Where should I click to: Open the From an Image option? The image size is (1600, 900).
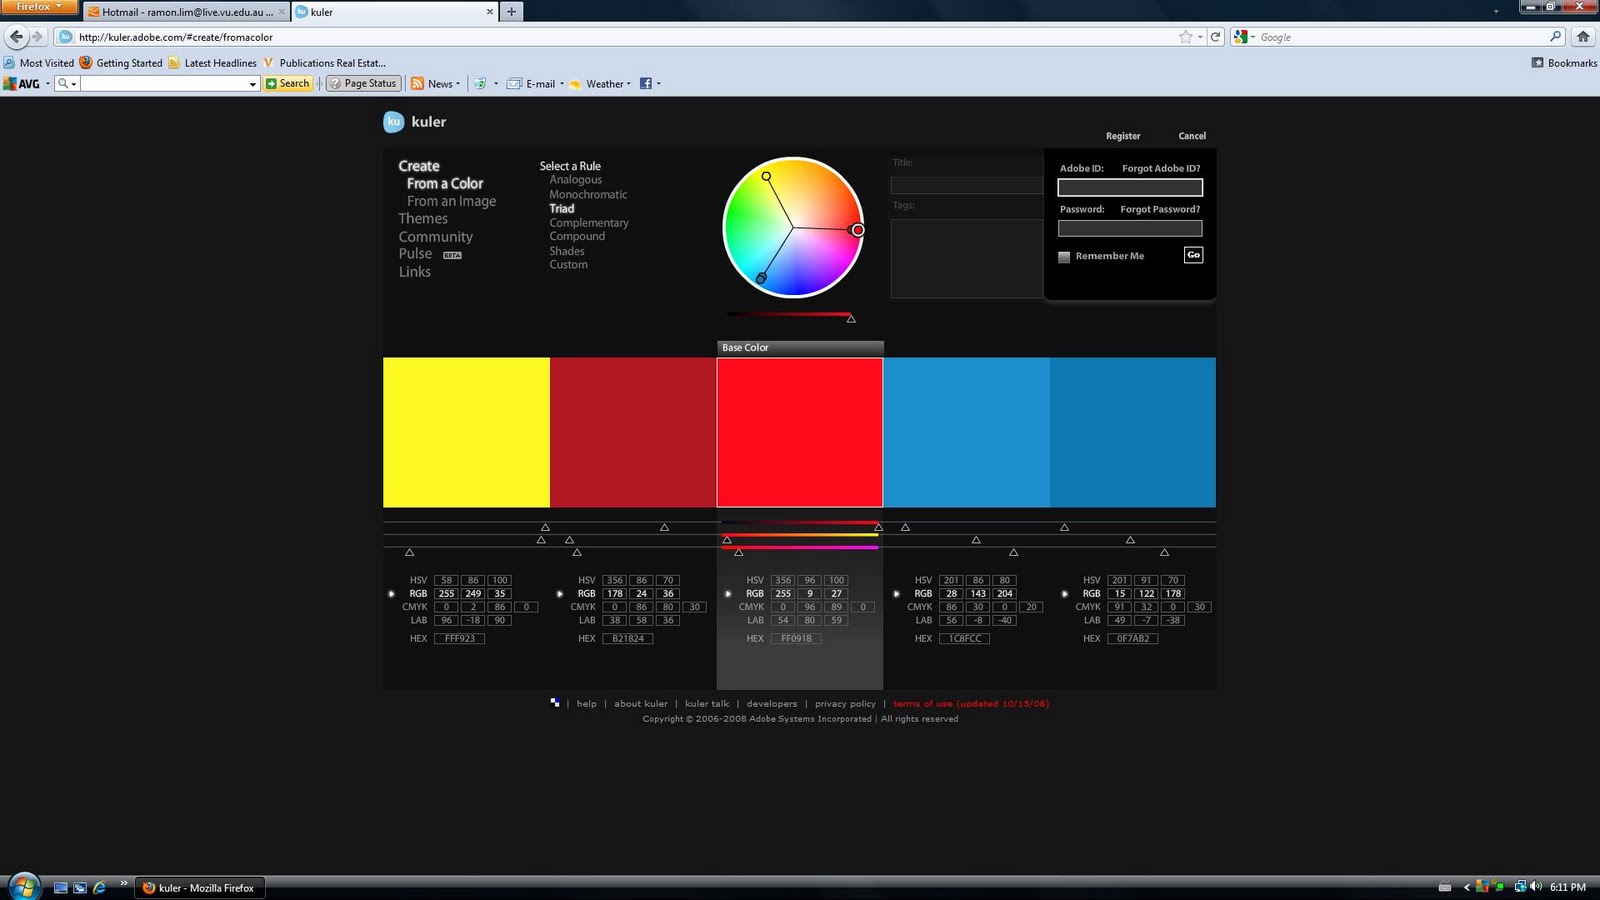coord(451,201)
